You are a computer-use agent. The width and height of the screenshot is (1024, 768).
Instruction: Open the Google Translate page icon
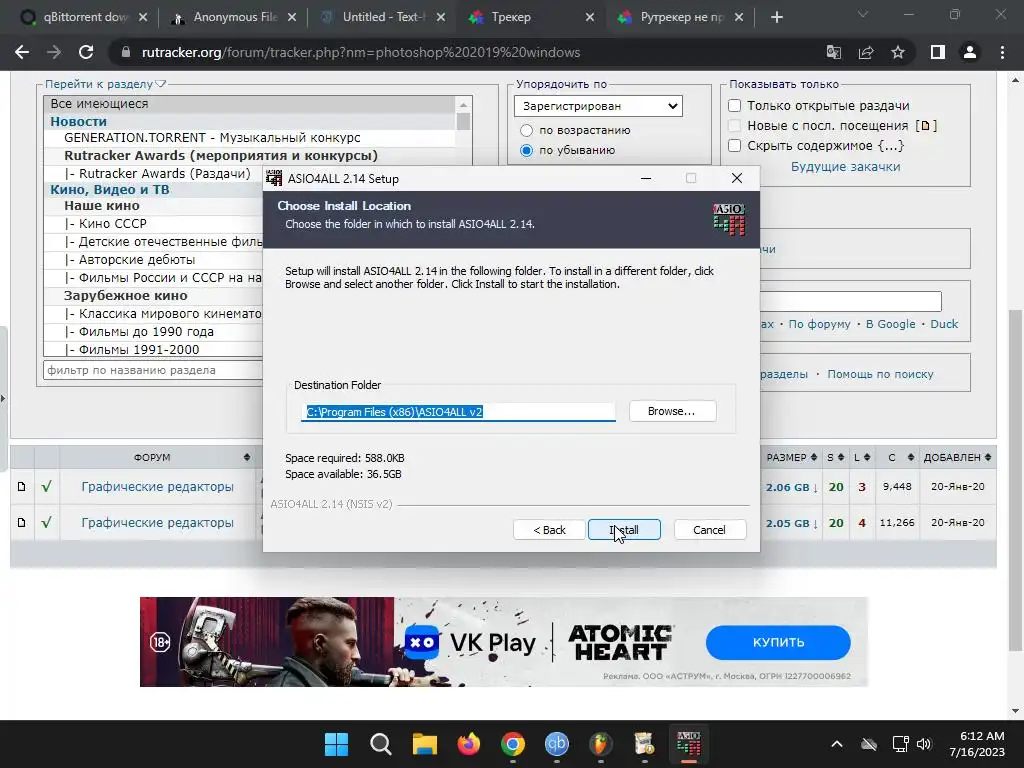pos(833,52)
